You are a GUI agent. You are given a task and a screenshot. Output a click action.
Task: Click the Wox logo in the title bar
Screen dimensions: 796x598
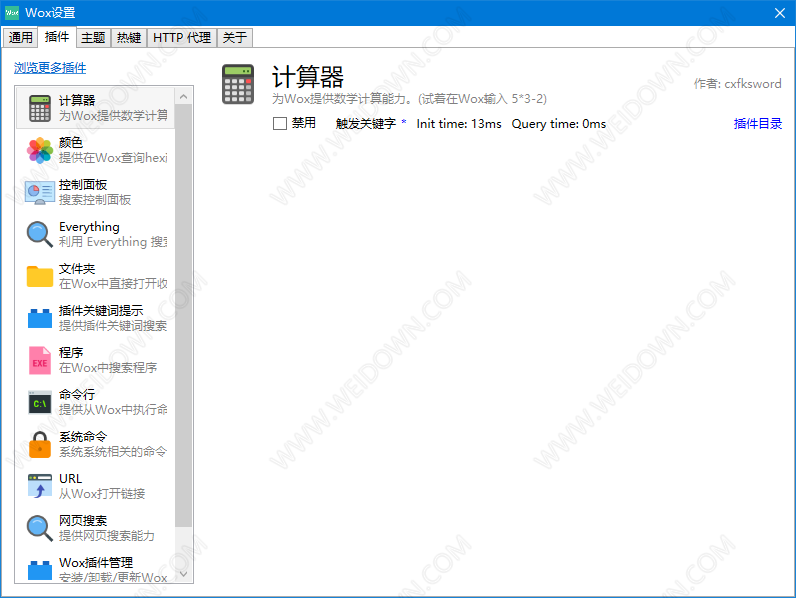click(12, 13)
